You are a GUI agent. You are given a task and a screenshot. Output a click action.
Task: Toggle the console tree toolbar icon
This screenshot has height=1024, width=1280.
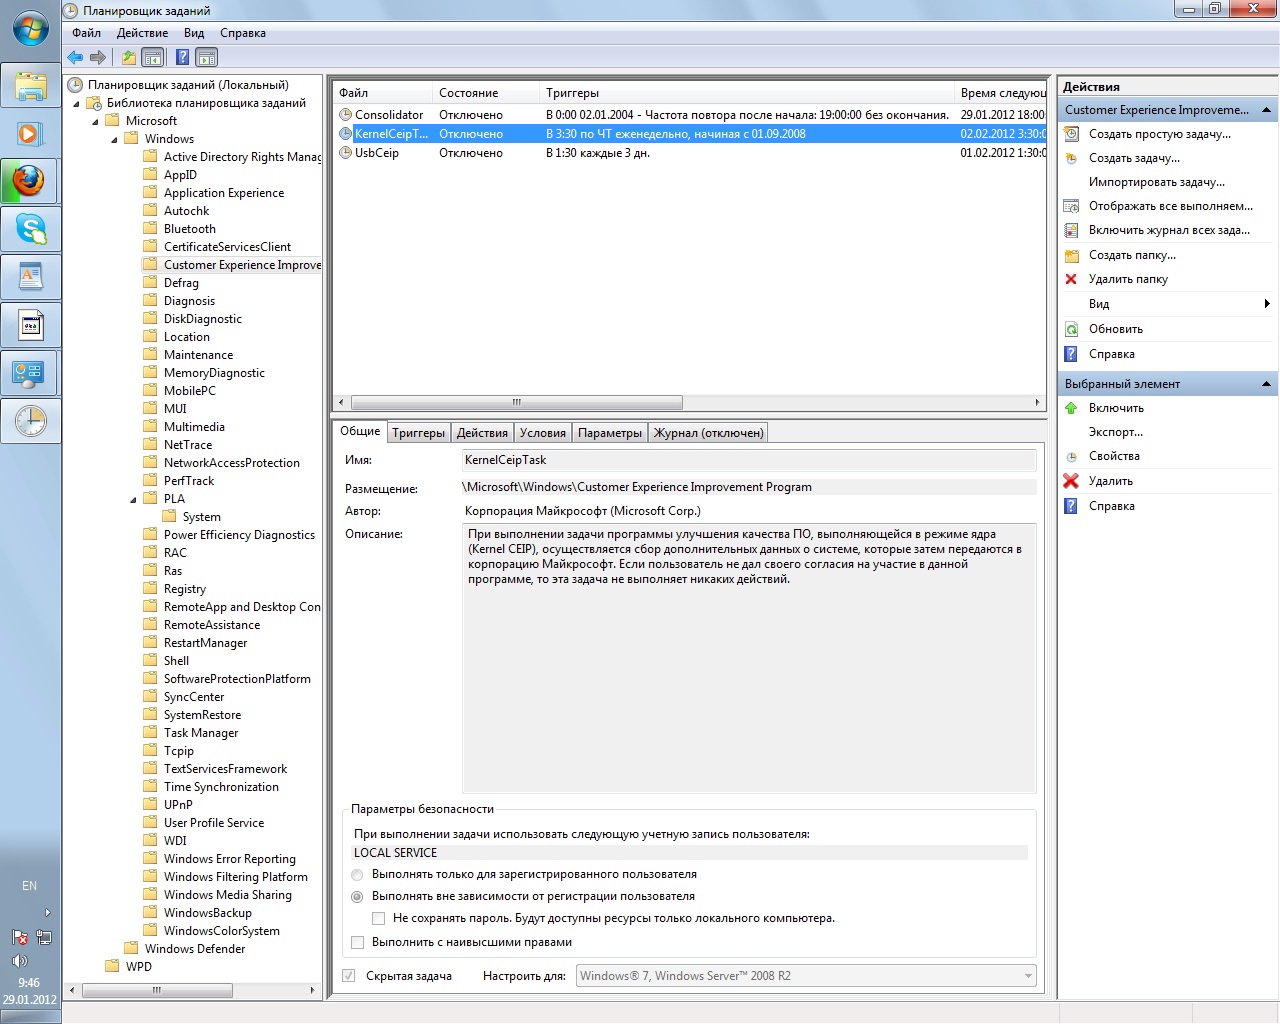[x=153, y=57]
